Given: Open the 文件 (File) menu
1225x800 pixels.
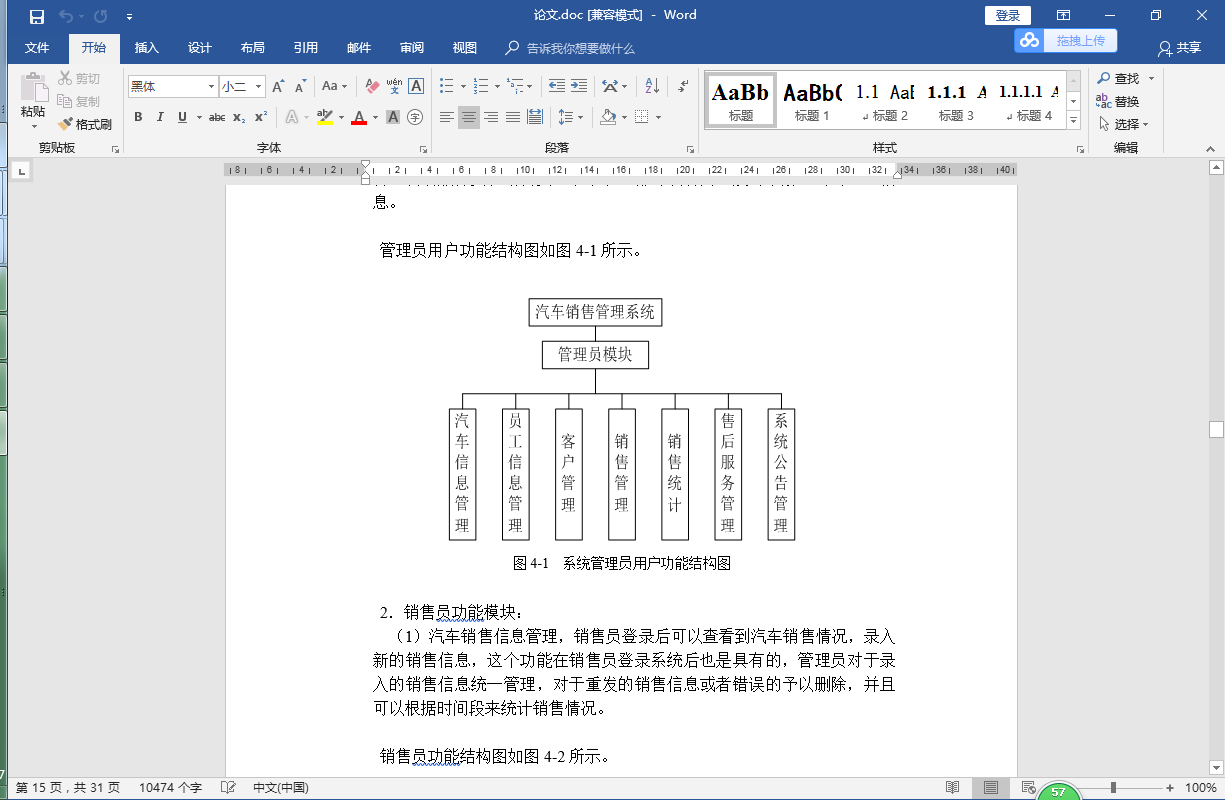Looking at the screenshot, I should pos(37,48).
